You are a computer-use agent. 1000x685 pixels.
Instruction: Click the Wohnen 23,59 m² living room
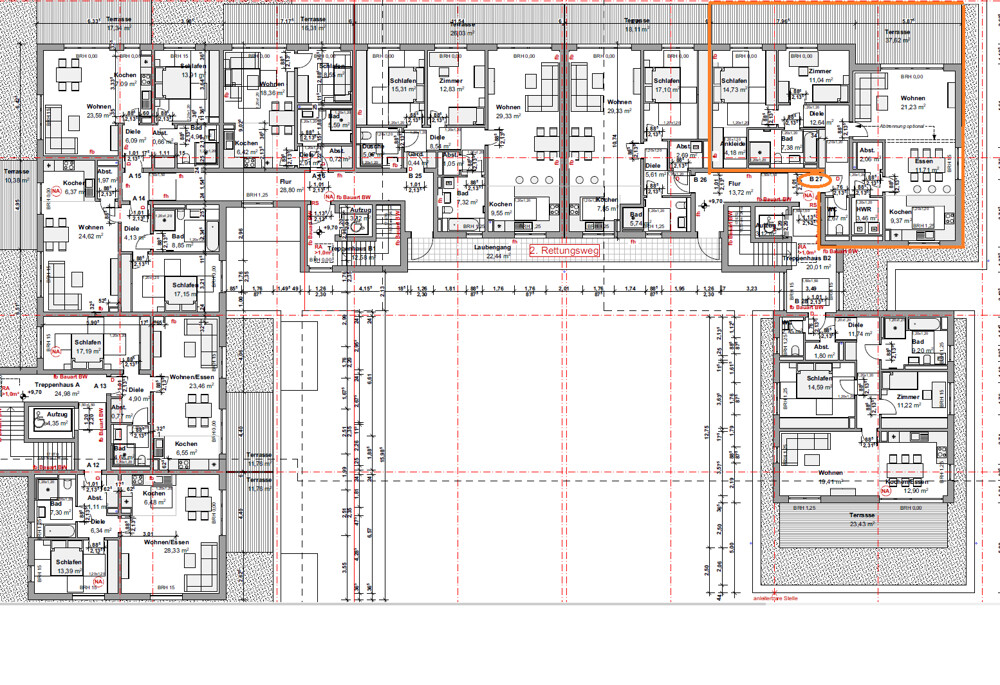tap(98, 110)
